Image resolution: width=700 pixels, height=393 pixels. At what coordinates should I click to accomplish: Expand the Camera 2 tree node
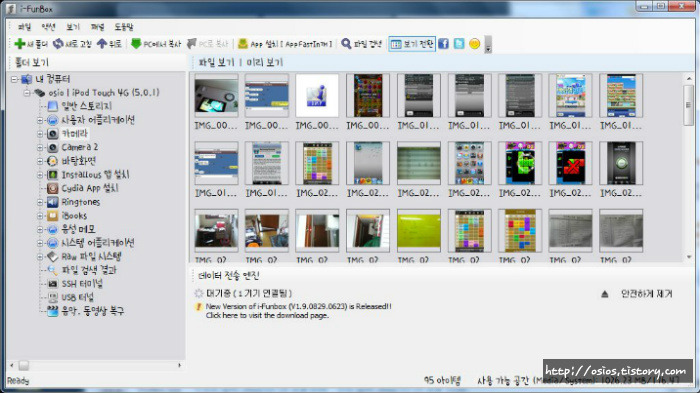pos(40,147)
